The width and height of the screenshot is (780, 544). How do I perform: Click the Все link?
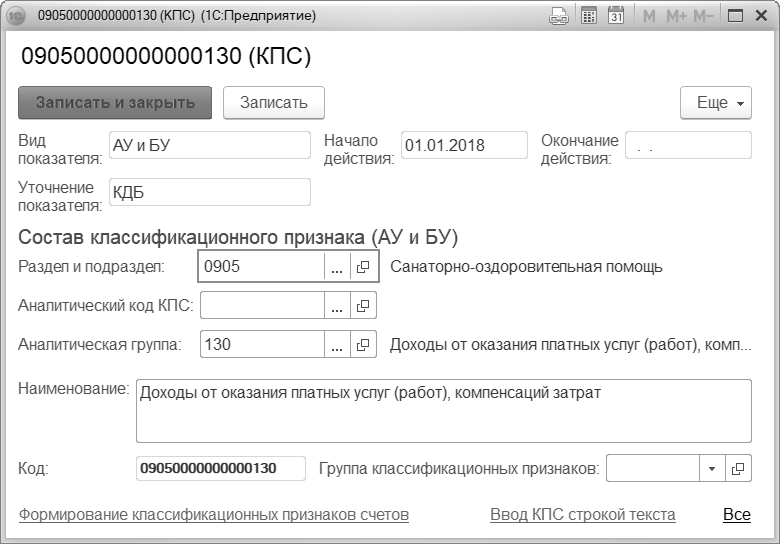coord(737,514)
